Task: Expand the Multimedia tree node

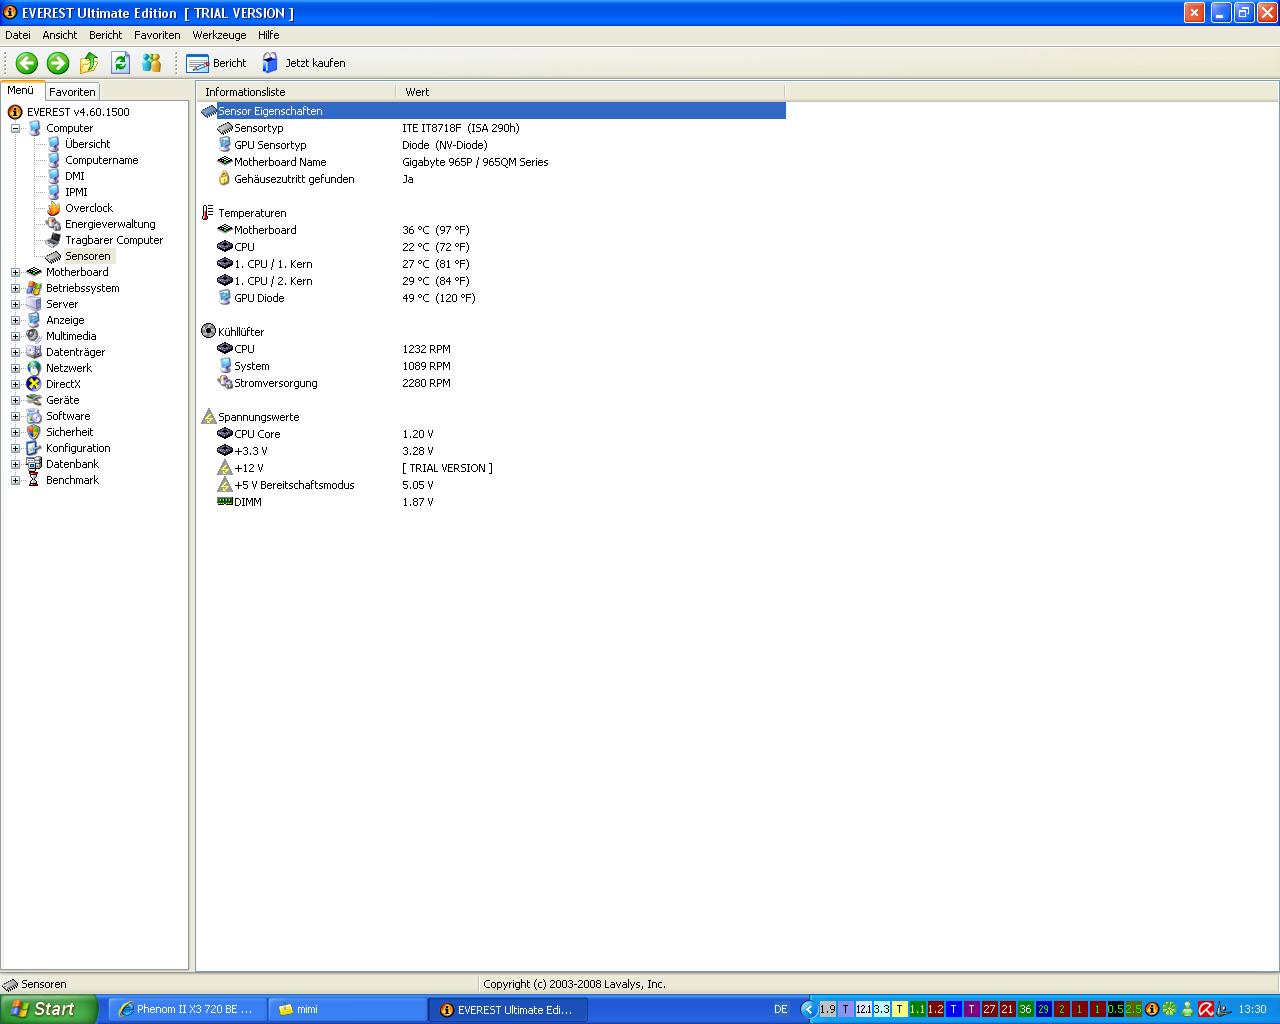Action: click(x=15, y=336)
